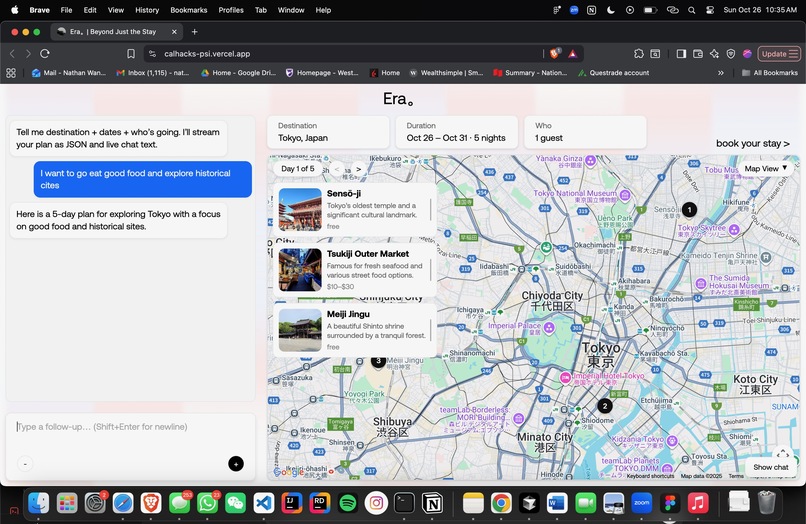This screenshot has height=524, width=806.
Task: Click the browser forward arrow
Action: point(28,53)
